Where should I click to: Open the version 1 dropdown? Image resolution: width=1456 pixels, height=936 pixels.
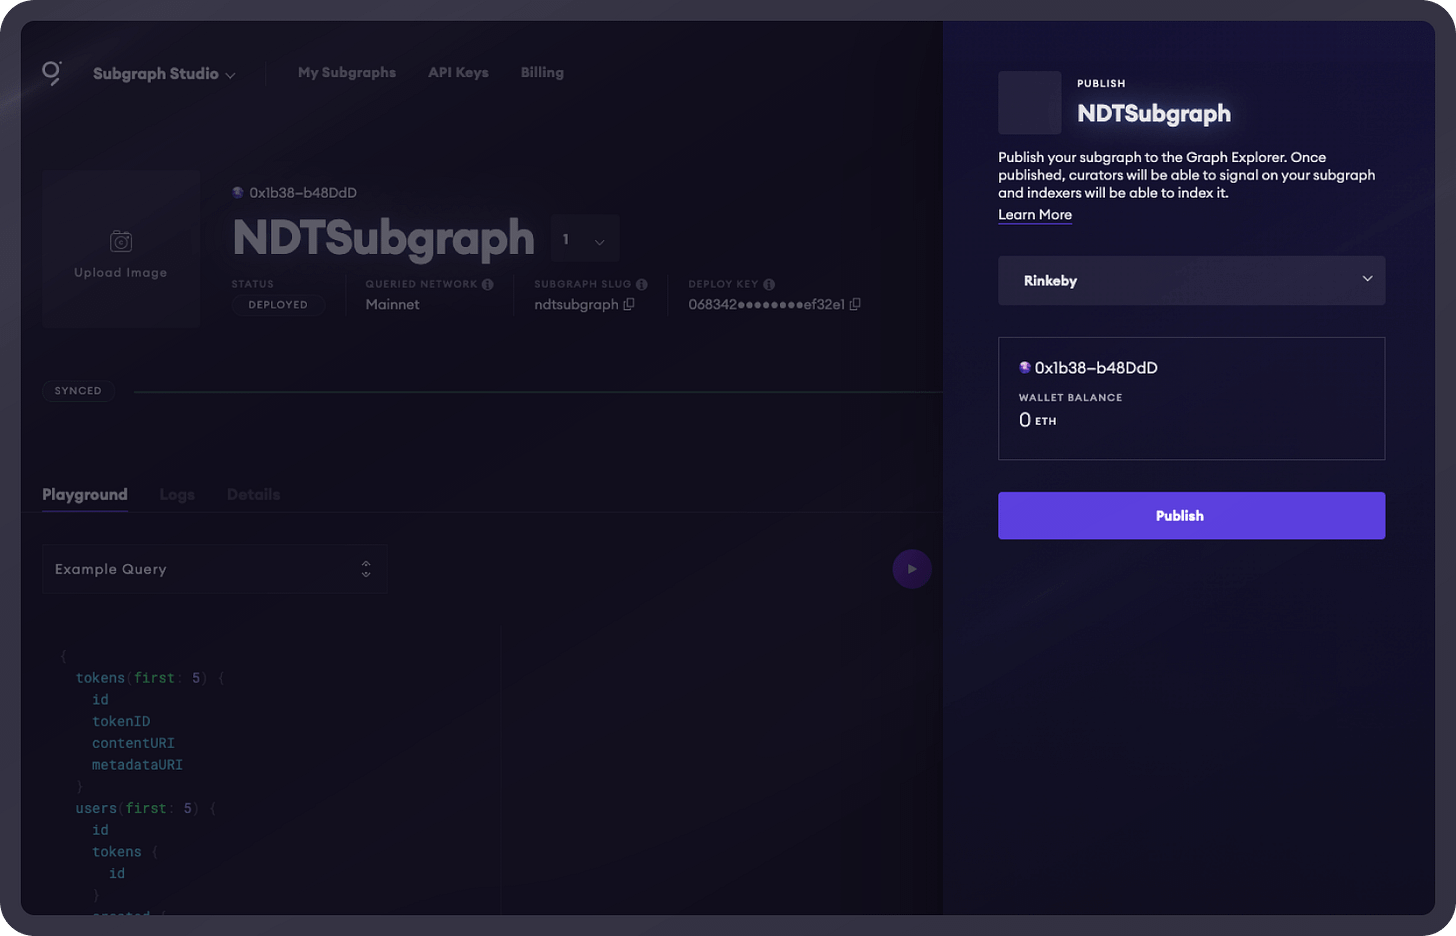tap(585, 239)
